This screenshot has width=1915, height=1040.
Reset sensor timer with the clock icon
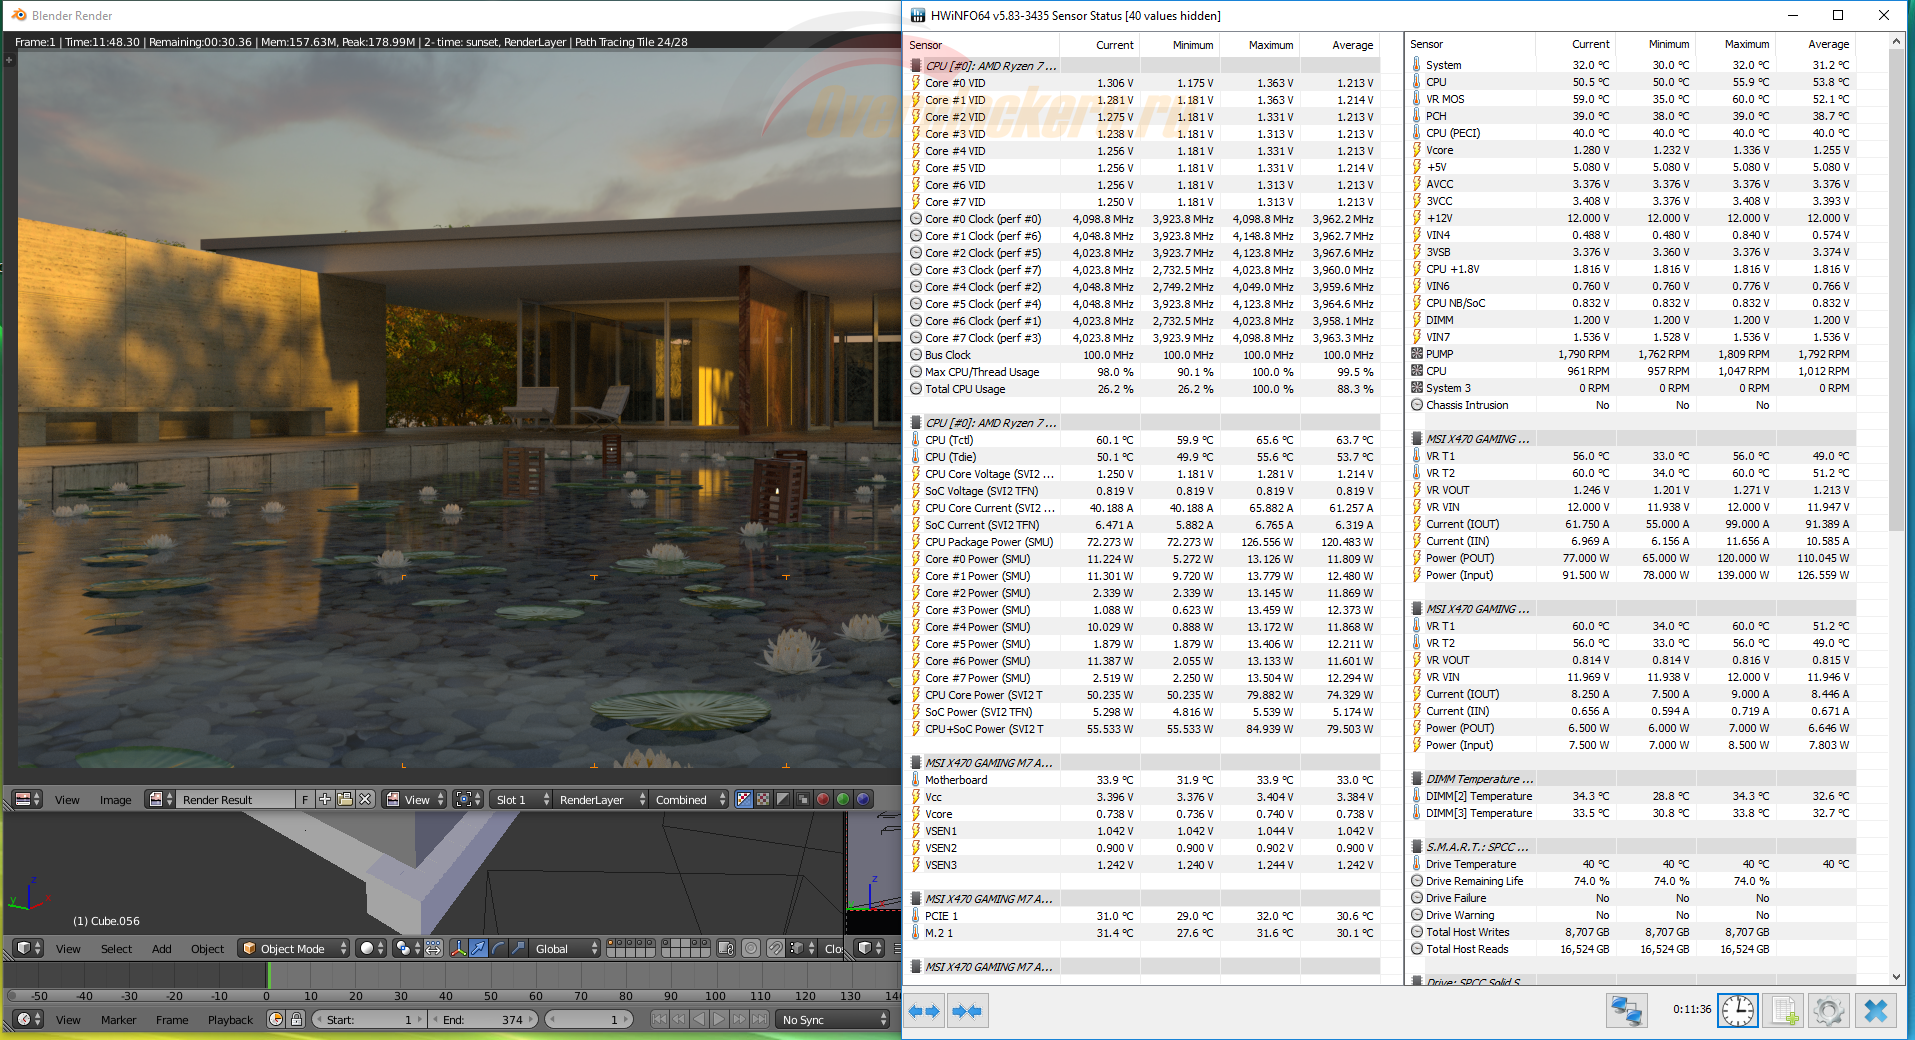point(1738,1011)
